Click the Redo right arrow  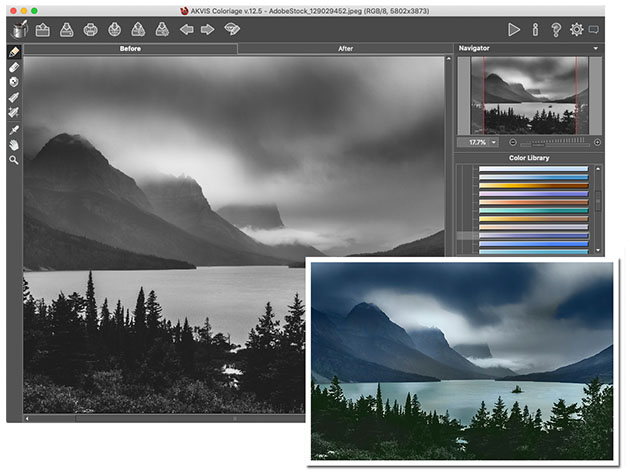[x=207, y=29]
